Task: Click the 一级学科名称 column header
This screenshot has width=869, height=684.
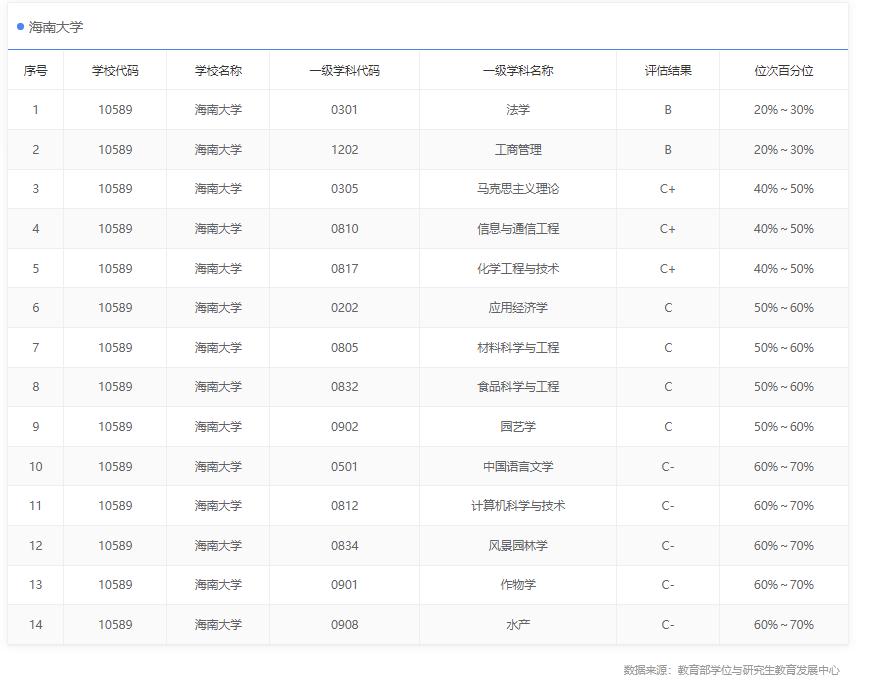Action: click(x=519, y=71)
